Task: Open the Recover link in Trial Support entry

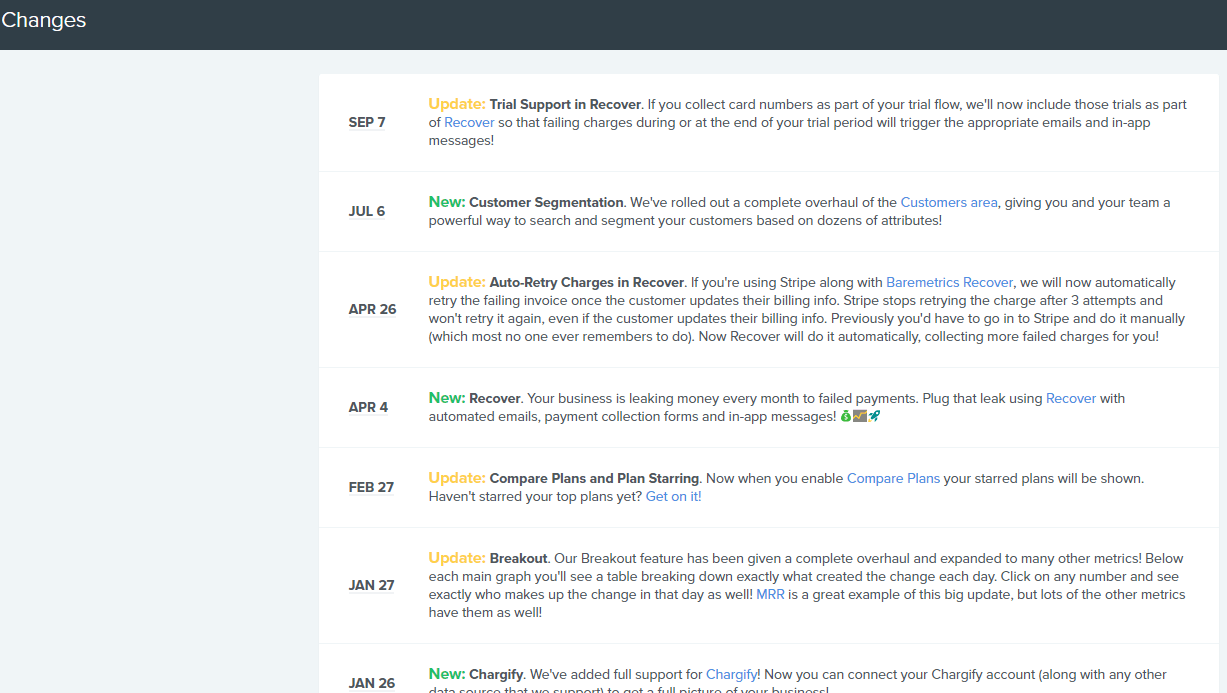Action: pyautogui.click(x=469, y=122)
